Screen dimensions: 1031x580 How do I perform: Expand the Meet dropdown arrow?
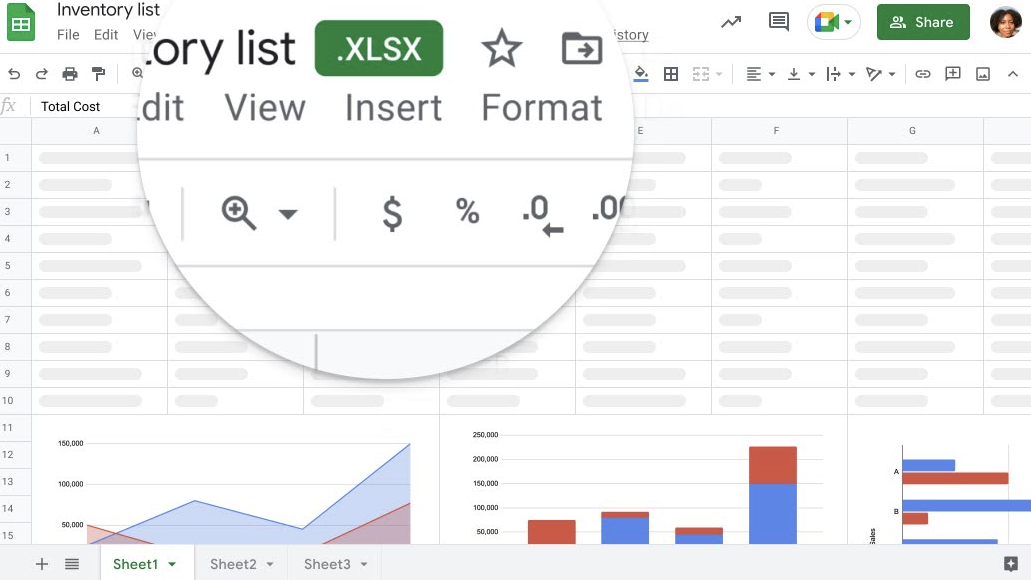click(848, 22)
